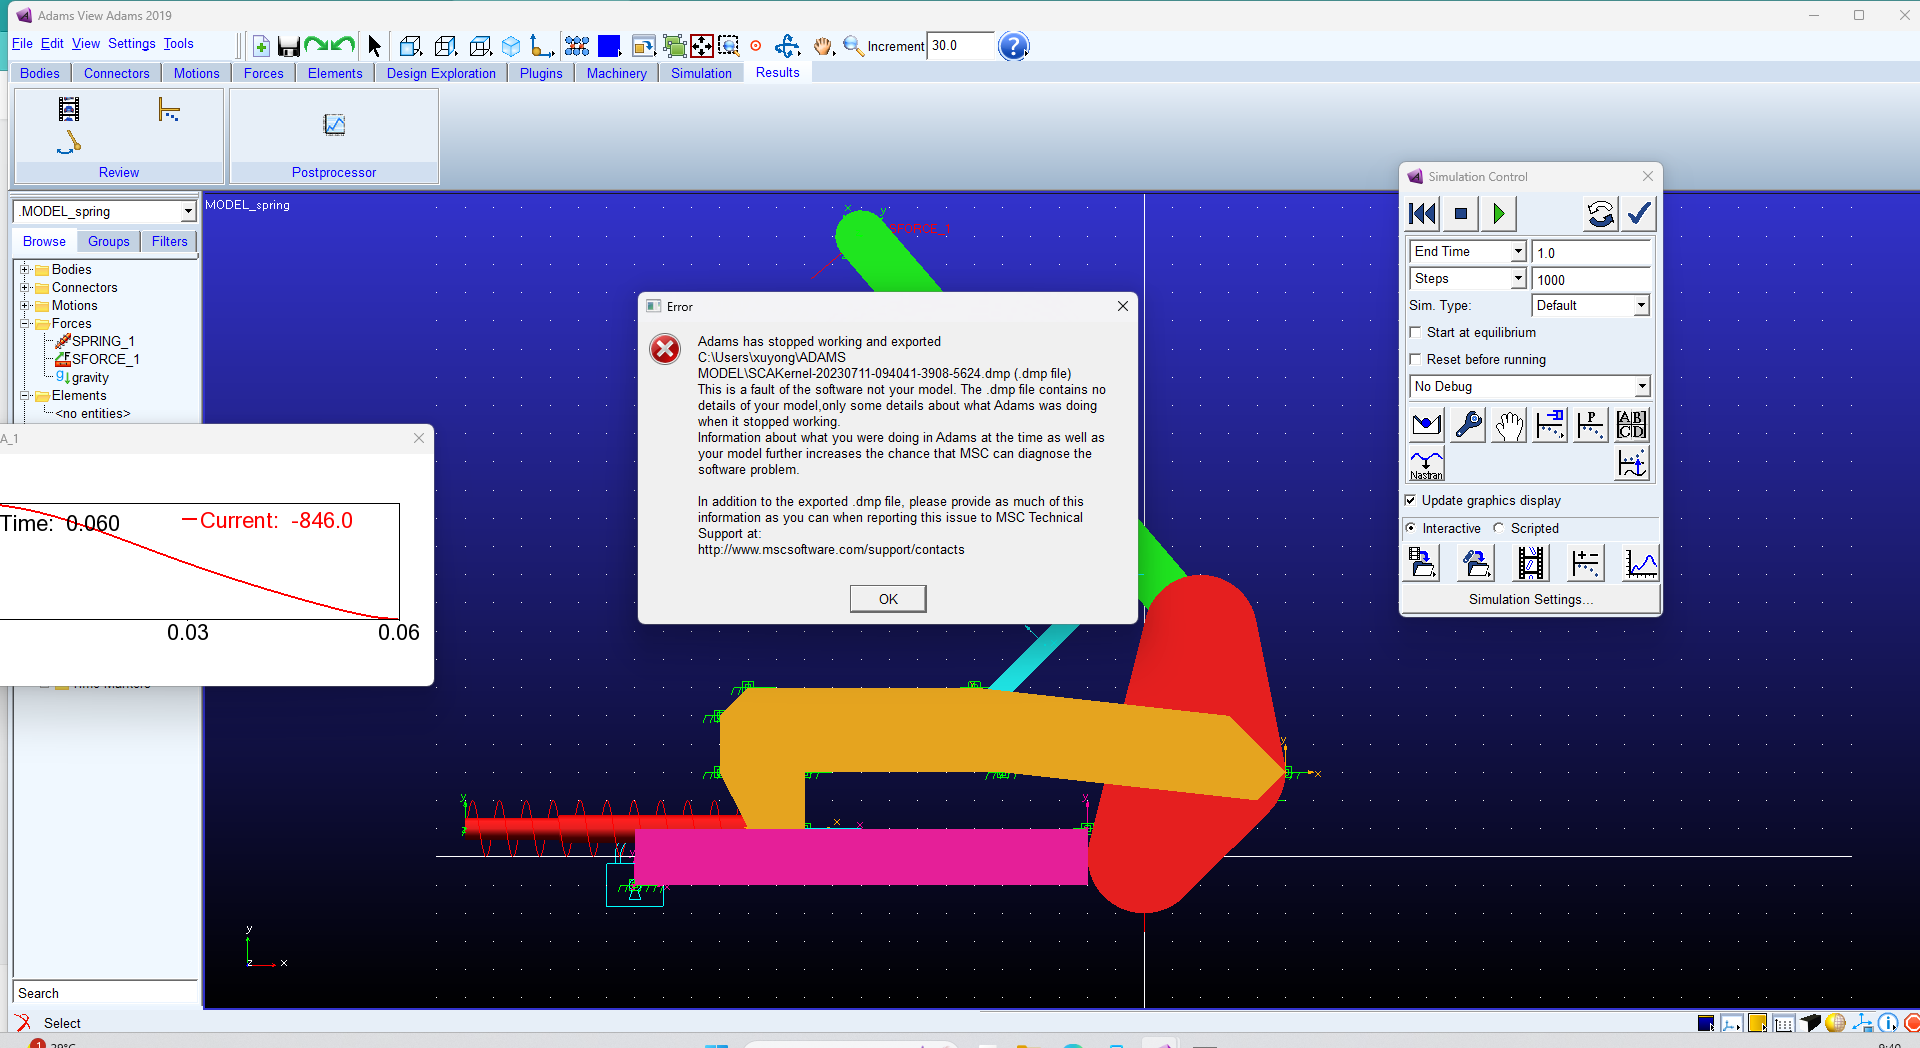The image size is (1920, 1048).
Task: Click the animation filmstrip icon in Simulation Control
Action: 1530,564
